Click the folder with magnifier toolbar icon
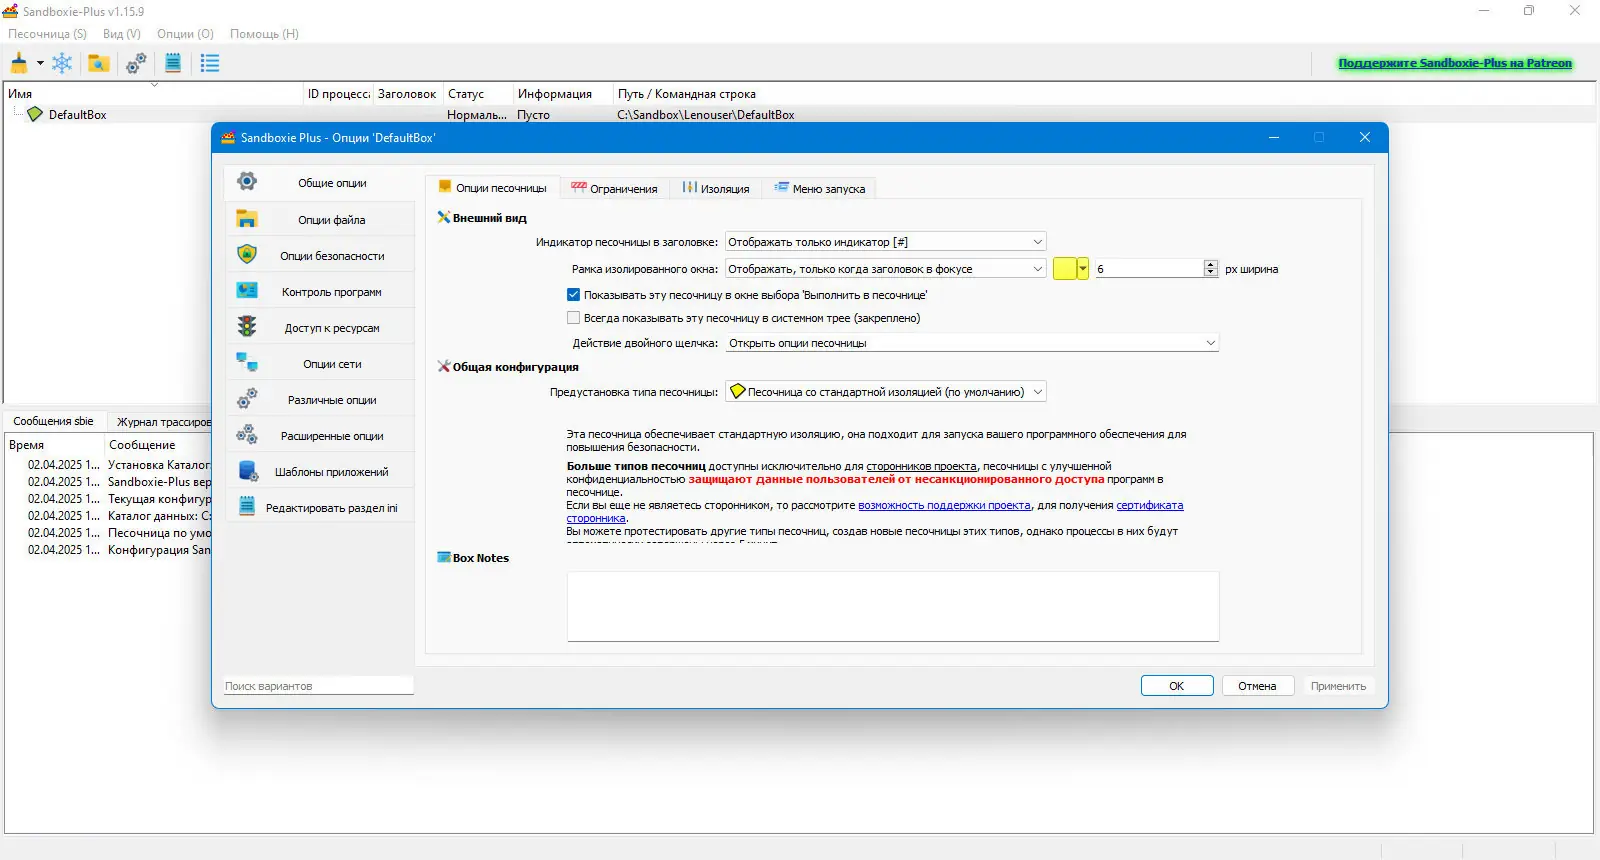 click(98, 63)
